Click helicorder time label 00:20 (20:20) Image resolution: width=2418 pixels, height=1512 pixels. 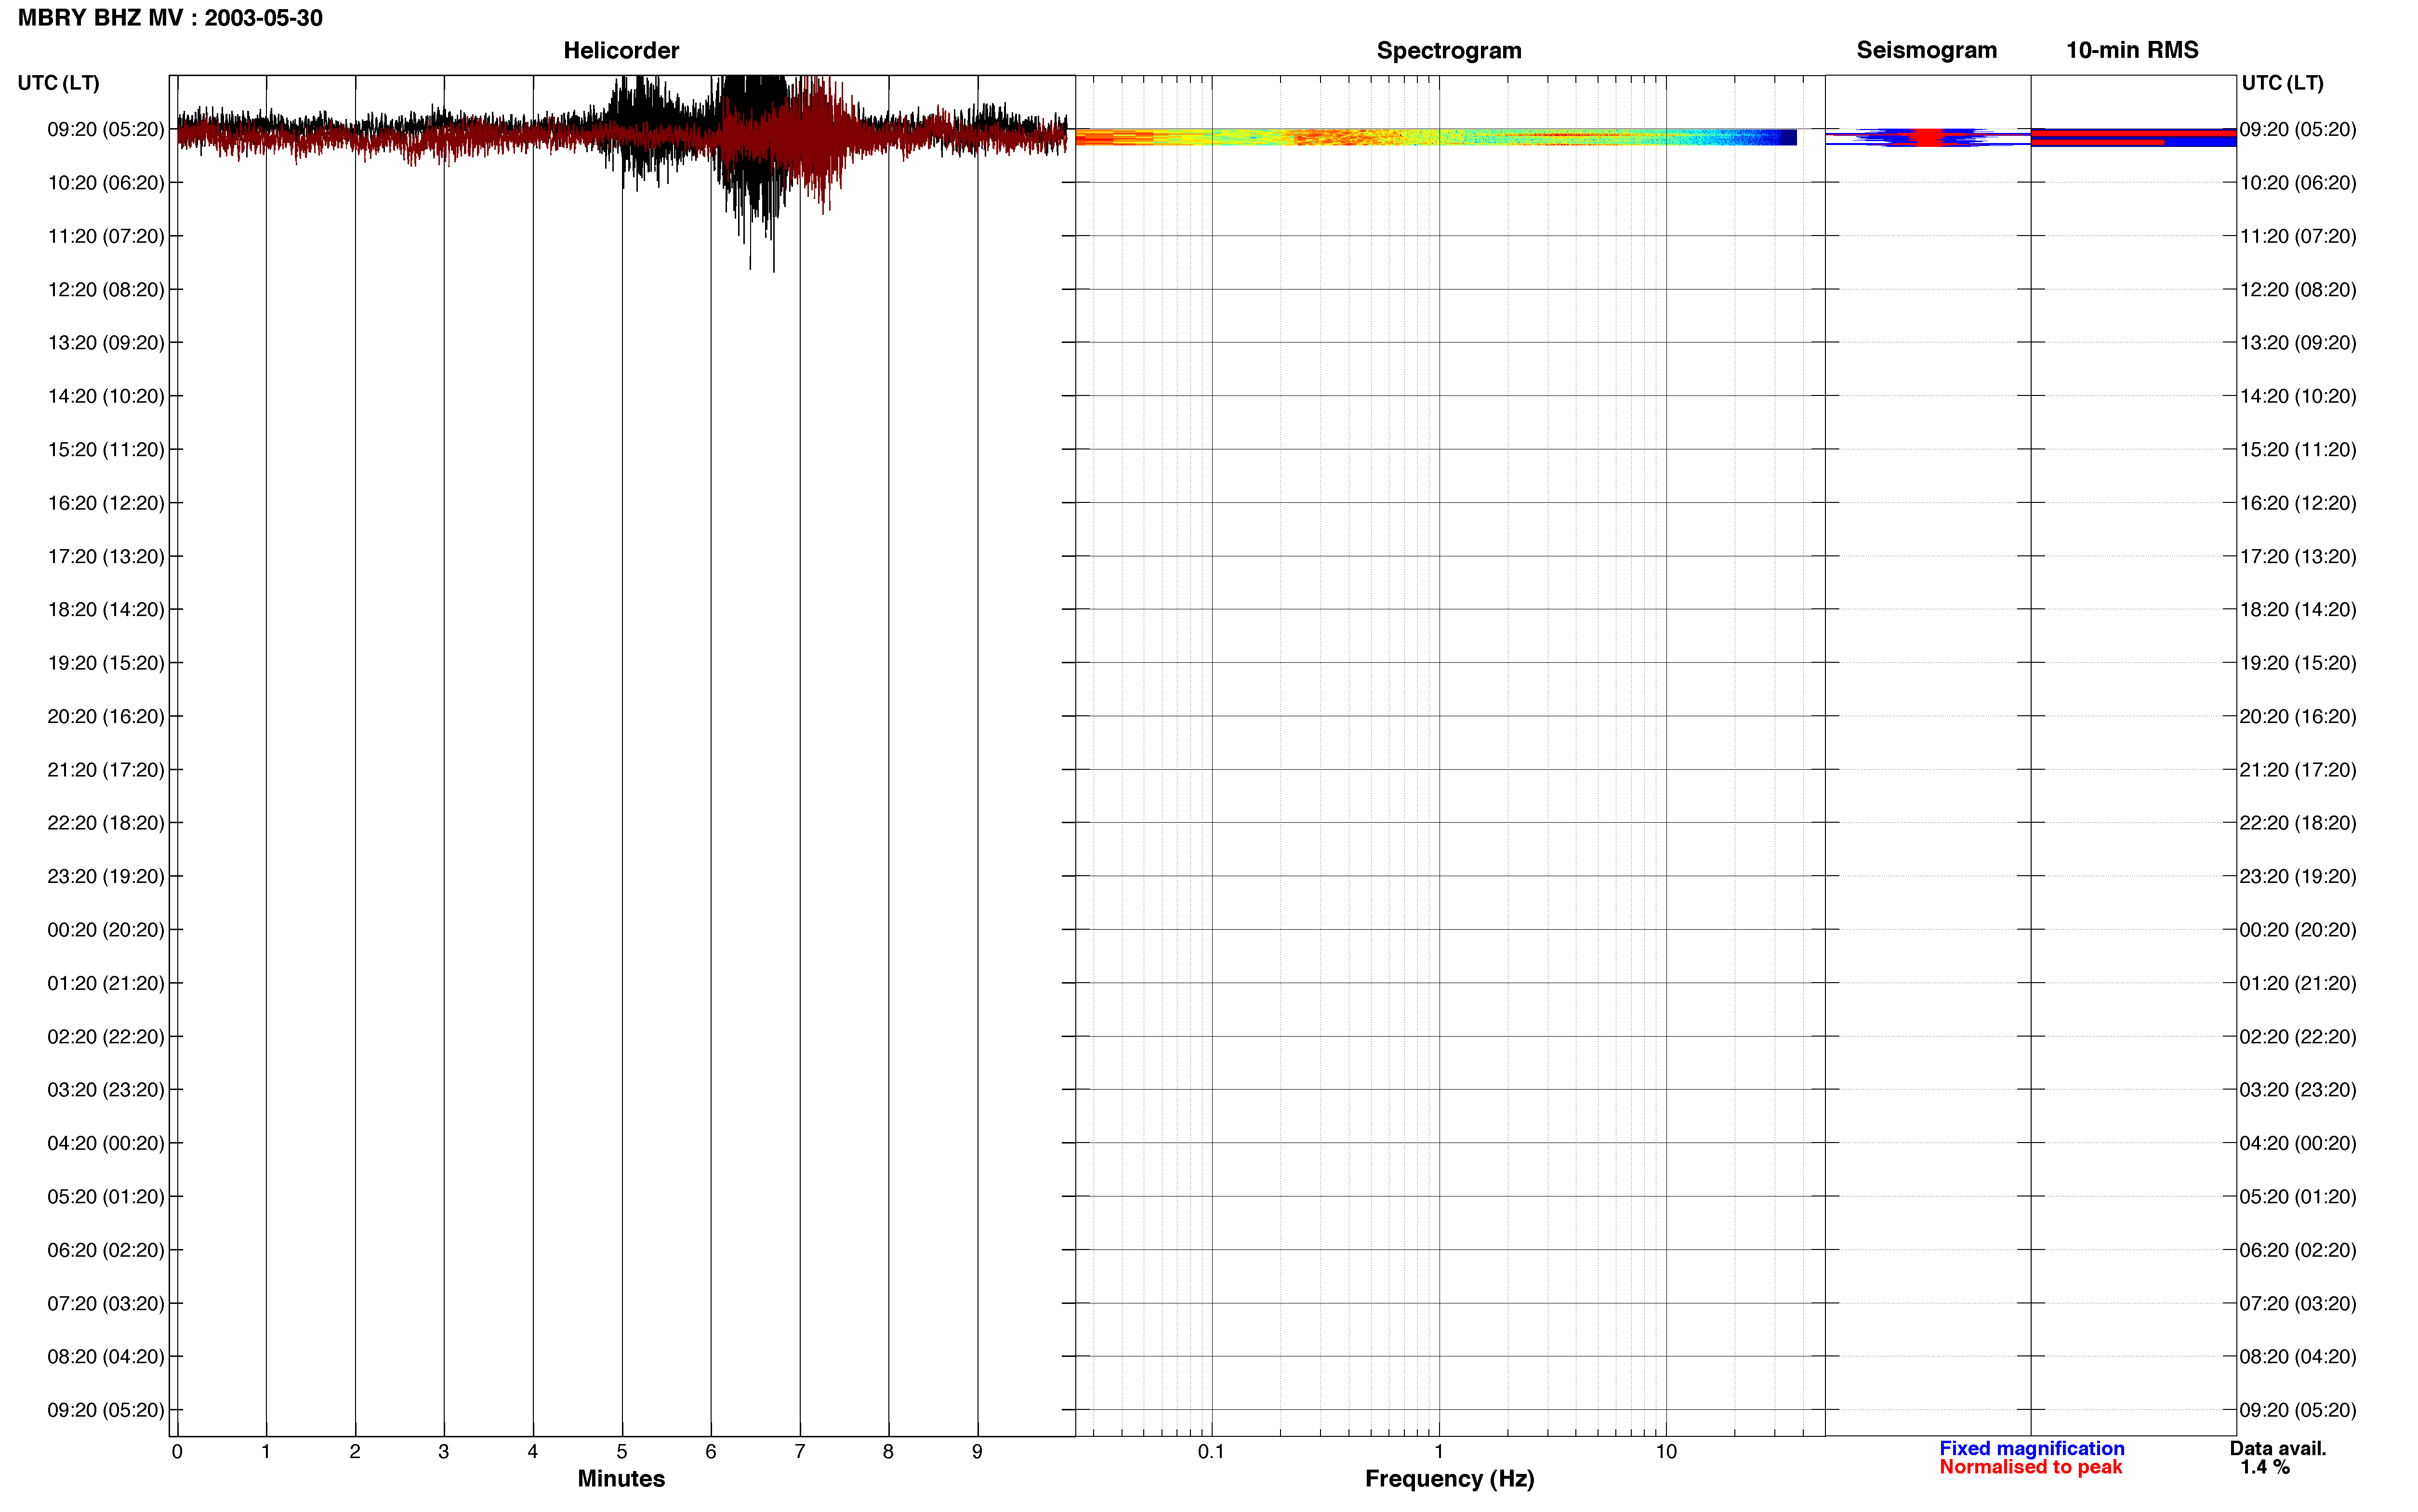106,930
